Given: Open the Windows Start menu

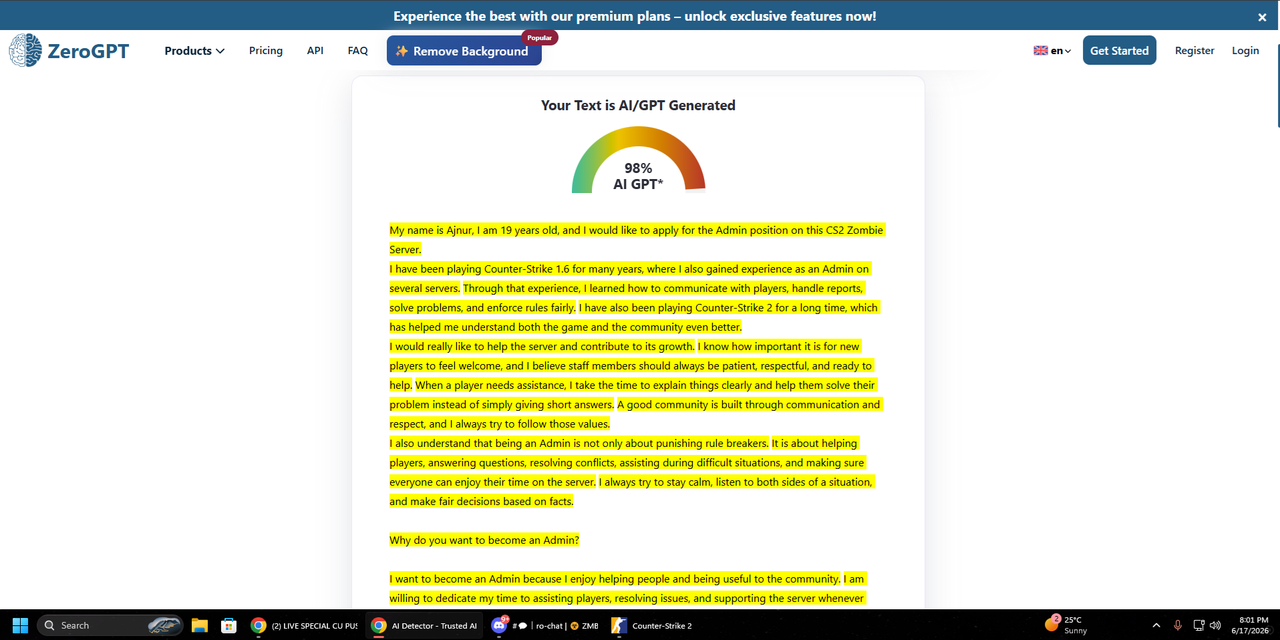Looking at the screenshot, I should [20, 625].
